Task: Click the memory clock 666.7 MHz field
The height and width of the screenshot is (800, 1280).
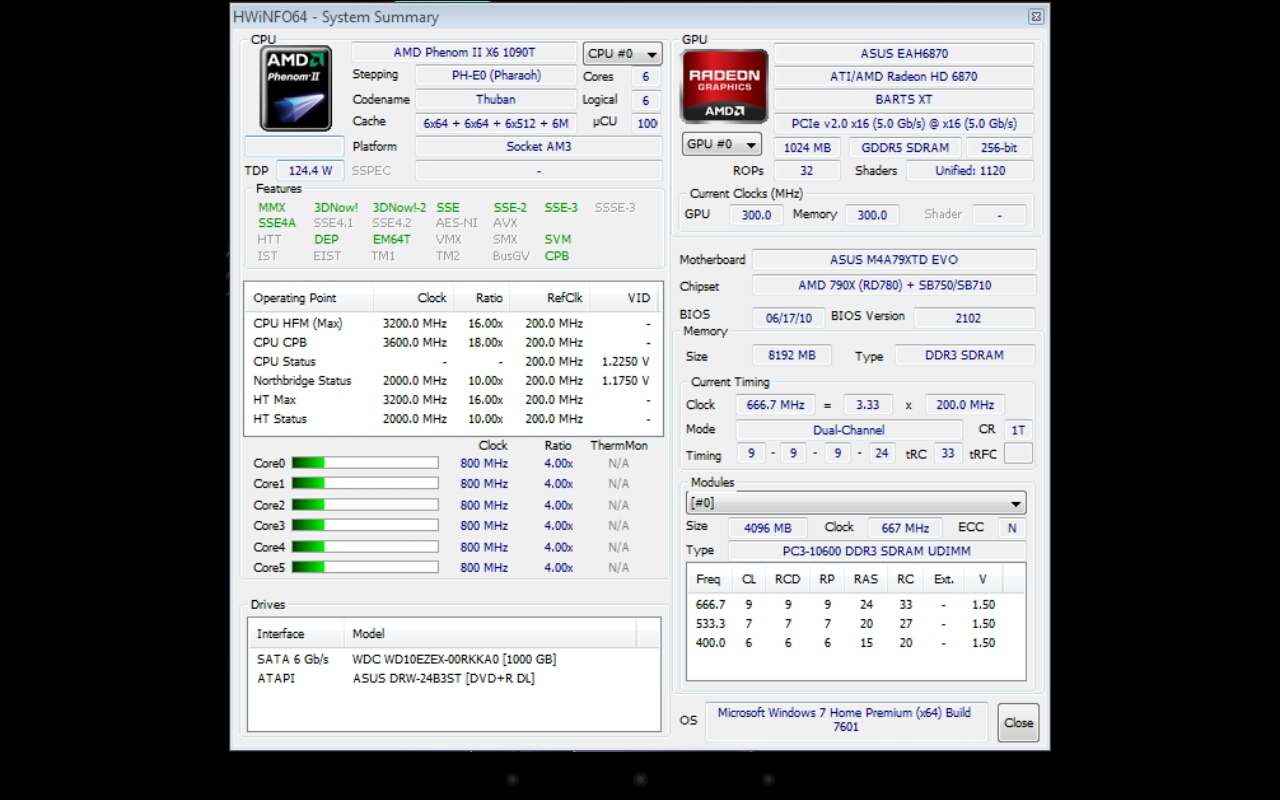Action: click(775, 405)
